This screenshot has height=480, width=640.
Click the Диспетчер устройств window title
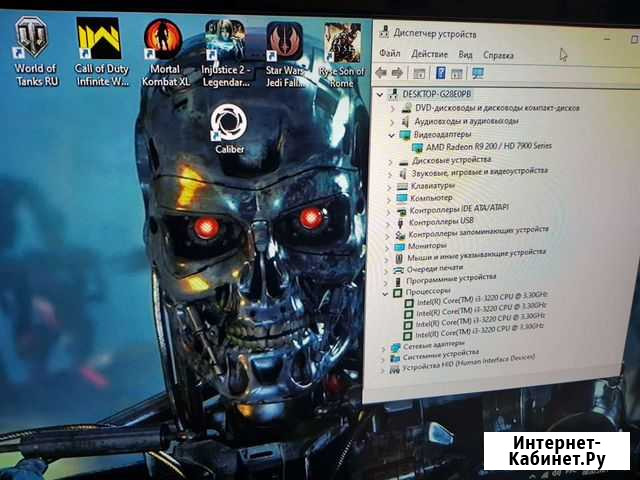(x=435, y=34)
